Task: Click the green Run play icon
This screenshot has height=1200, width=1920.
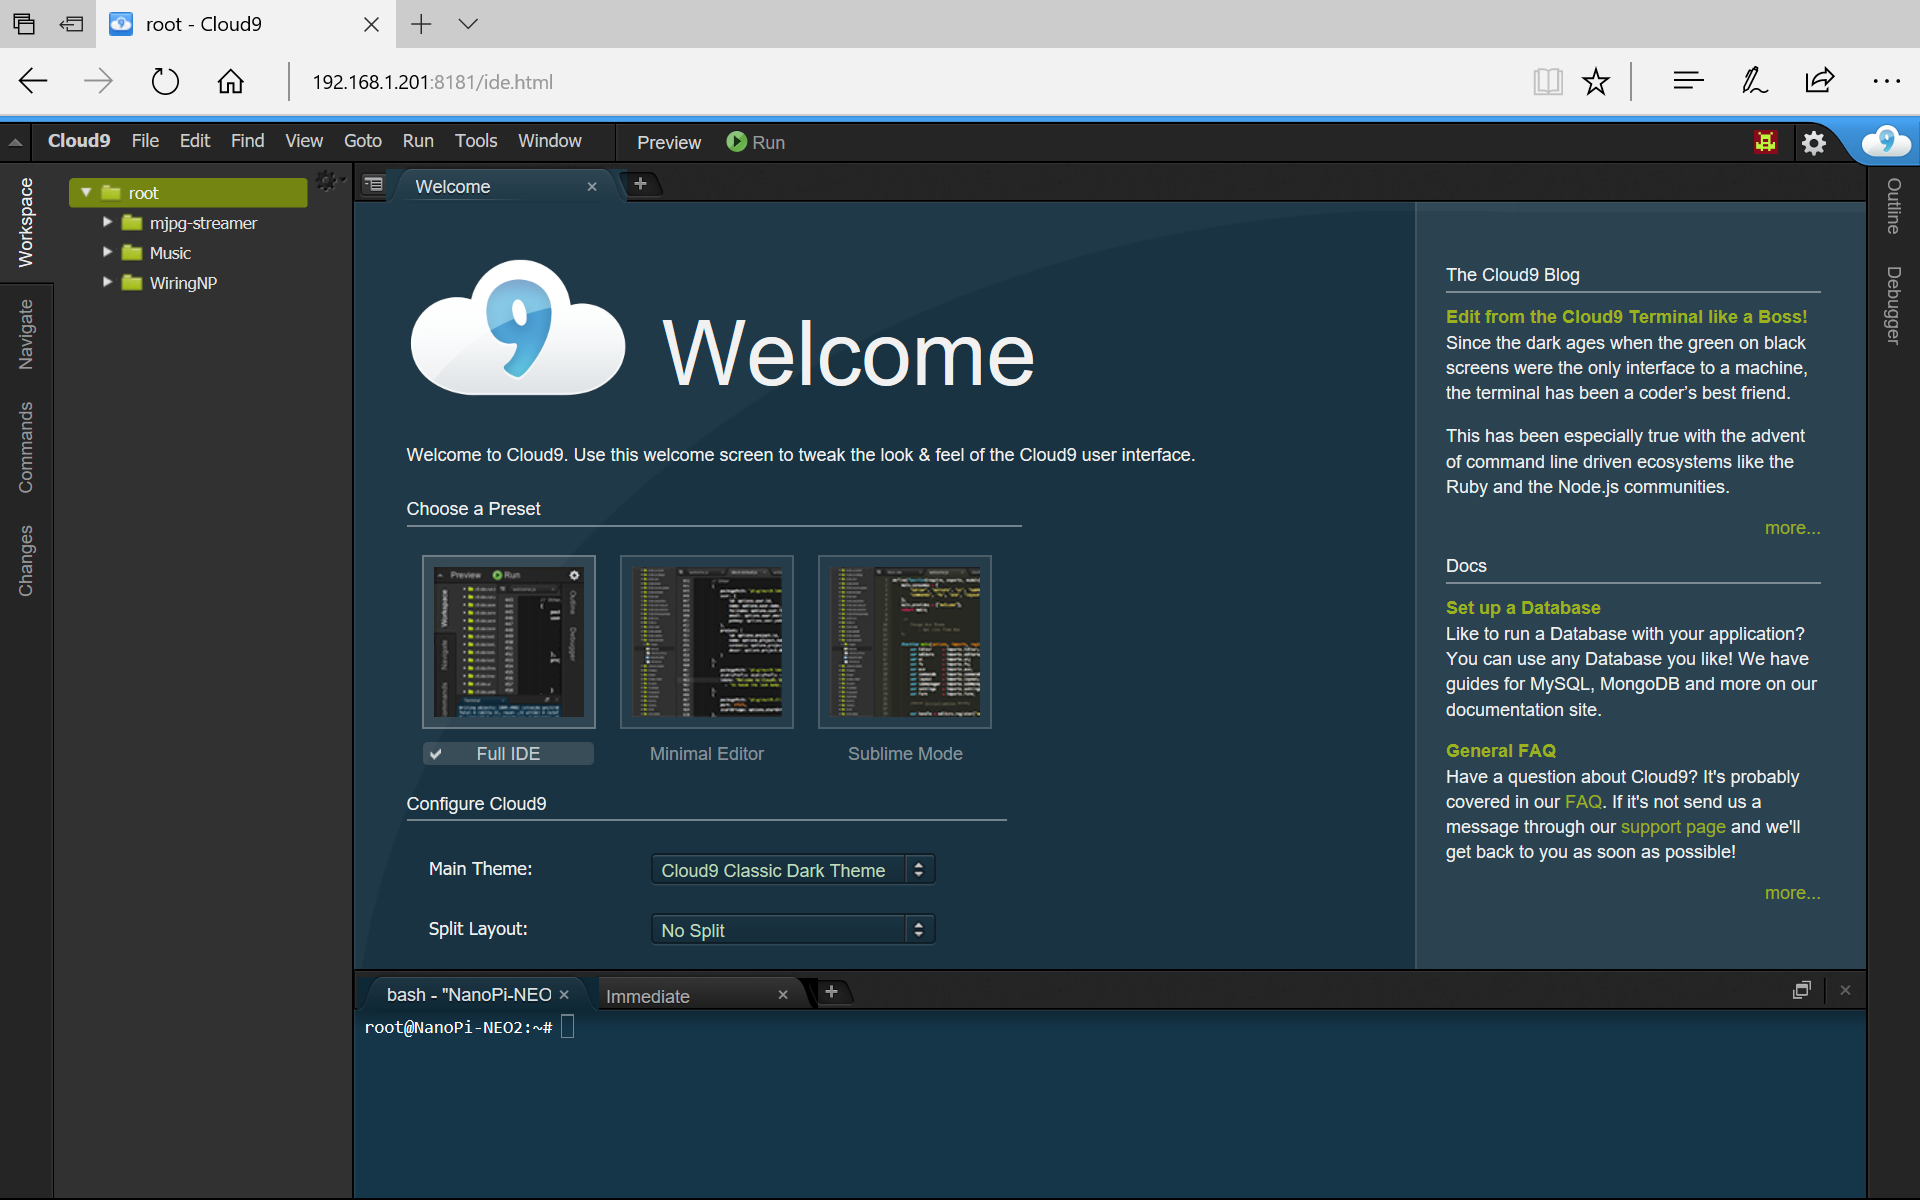Action: pyautogui.click(x=737, y=142)
